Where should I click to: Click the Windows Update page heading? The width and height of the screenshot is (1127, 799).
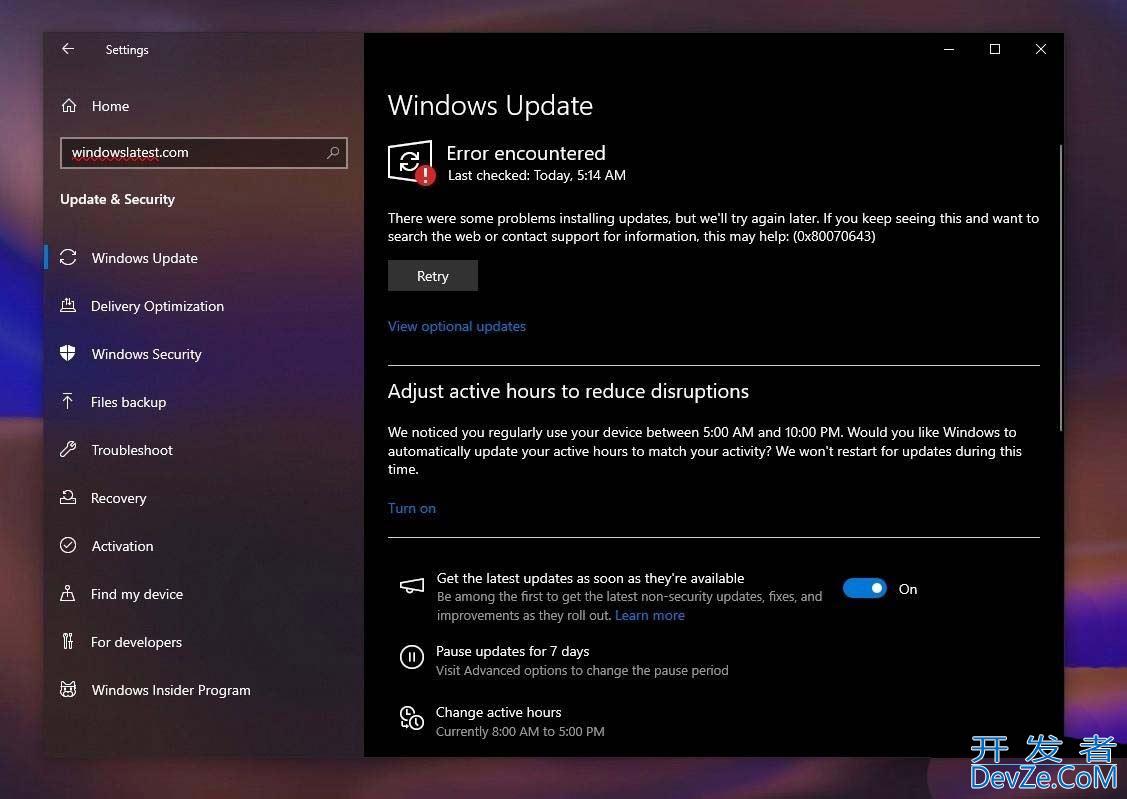(490, 106)
